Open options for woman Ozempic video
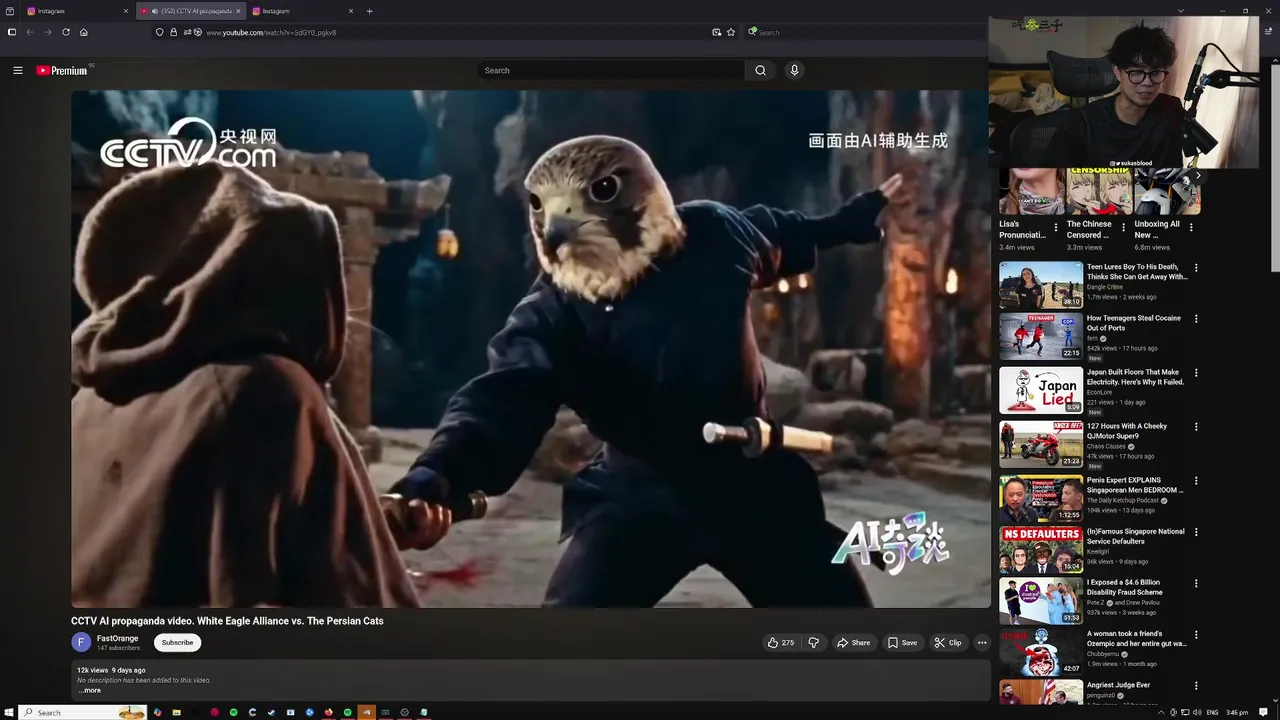 click(1195, 635)
